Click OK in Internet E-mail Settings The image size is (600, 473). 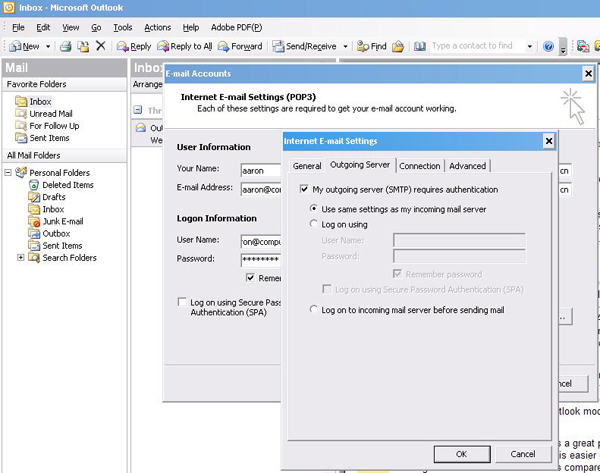tap(462, 454)
